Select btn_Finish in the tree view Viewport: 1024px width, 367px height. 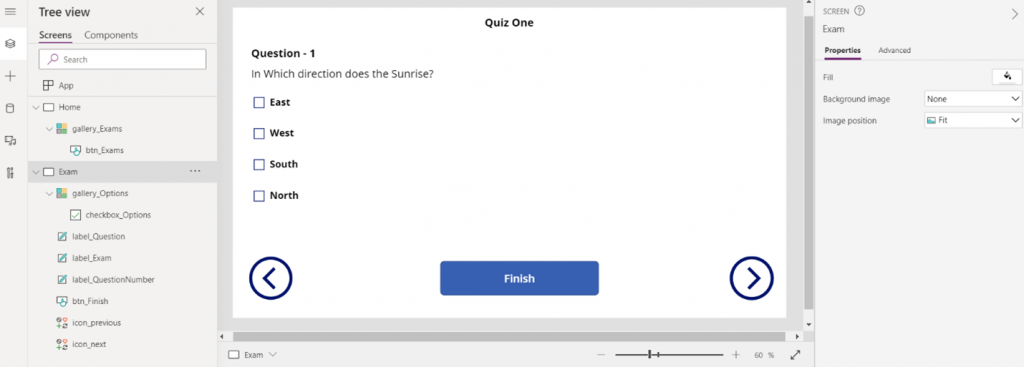click(90, 301)
